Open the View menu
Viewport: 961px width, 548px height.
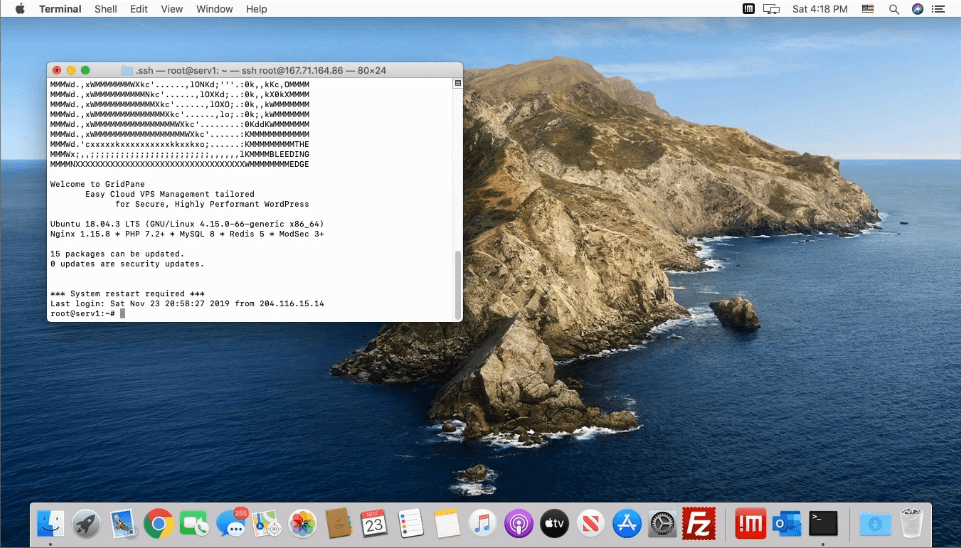[x=172, y=9]
